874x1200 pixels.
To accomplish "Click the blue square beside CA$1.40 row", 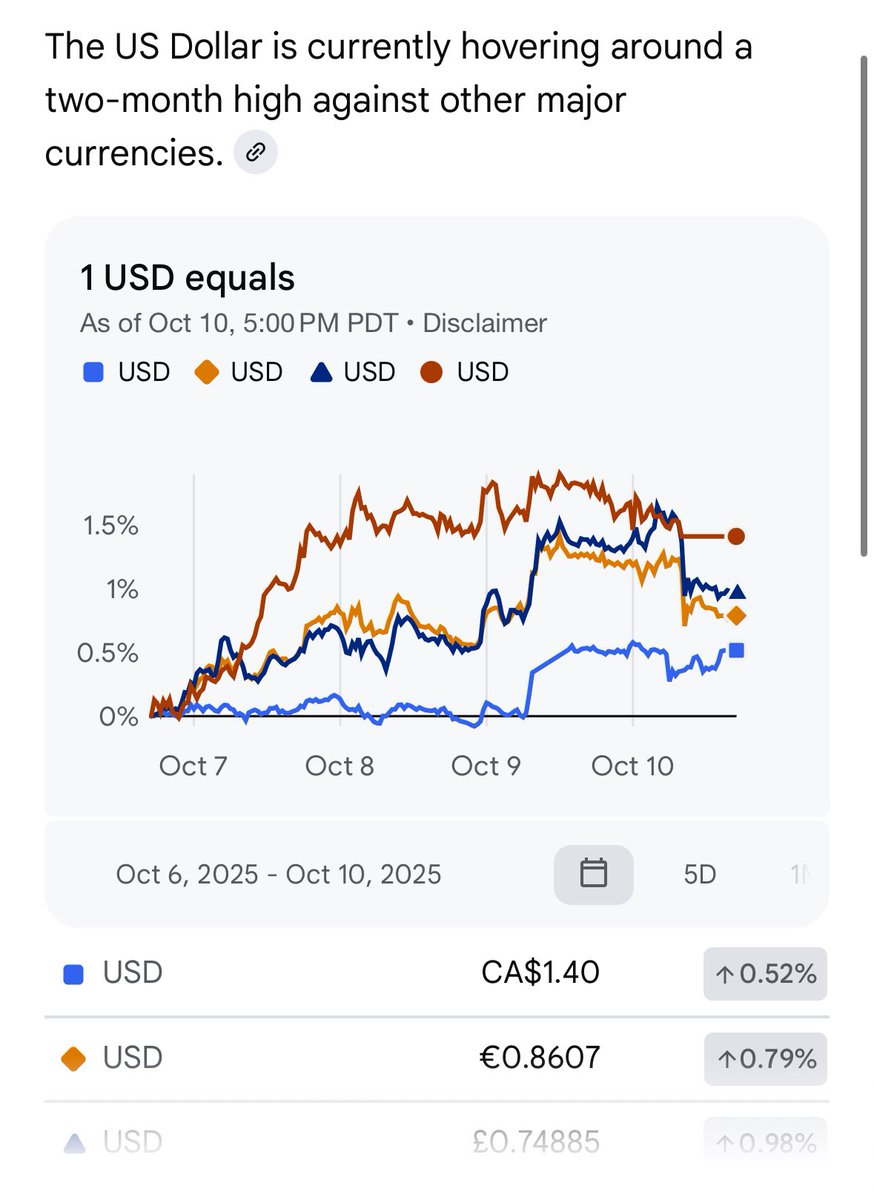I will (x=73, y=974).
